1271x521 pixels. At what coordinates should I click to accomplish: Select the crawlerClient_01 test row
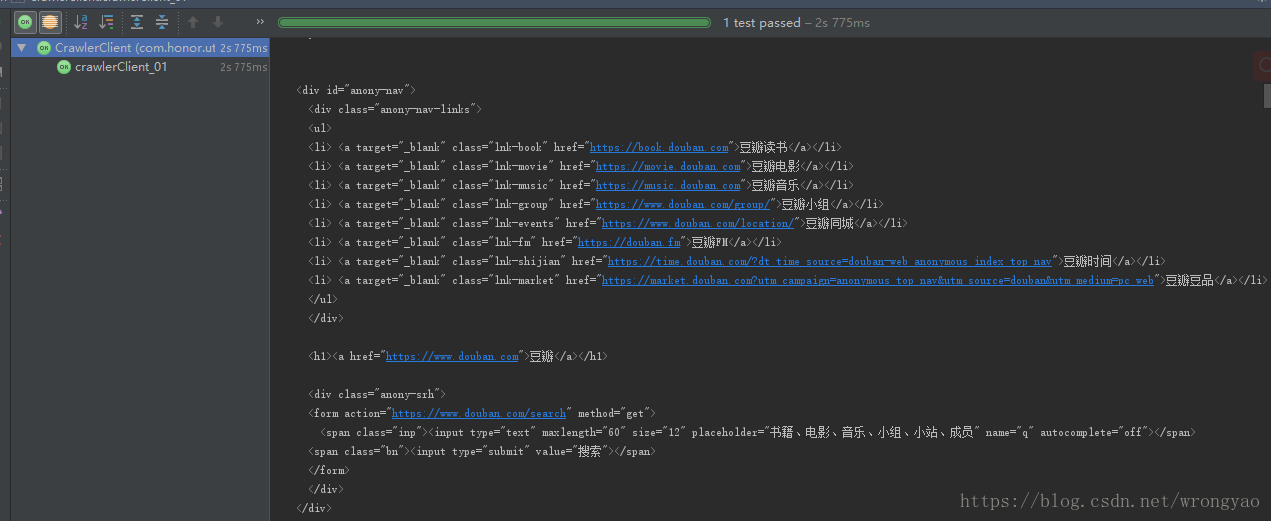[140, 67]
